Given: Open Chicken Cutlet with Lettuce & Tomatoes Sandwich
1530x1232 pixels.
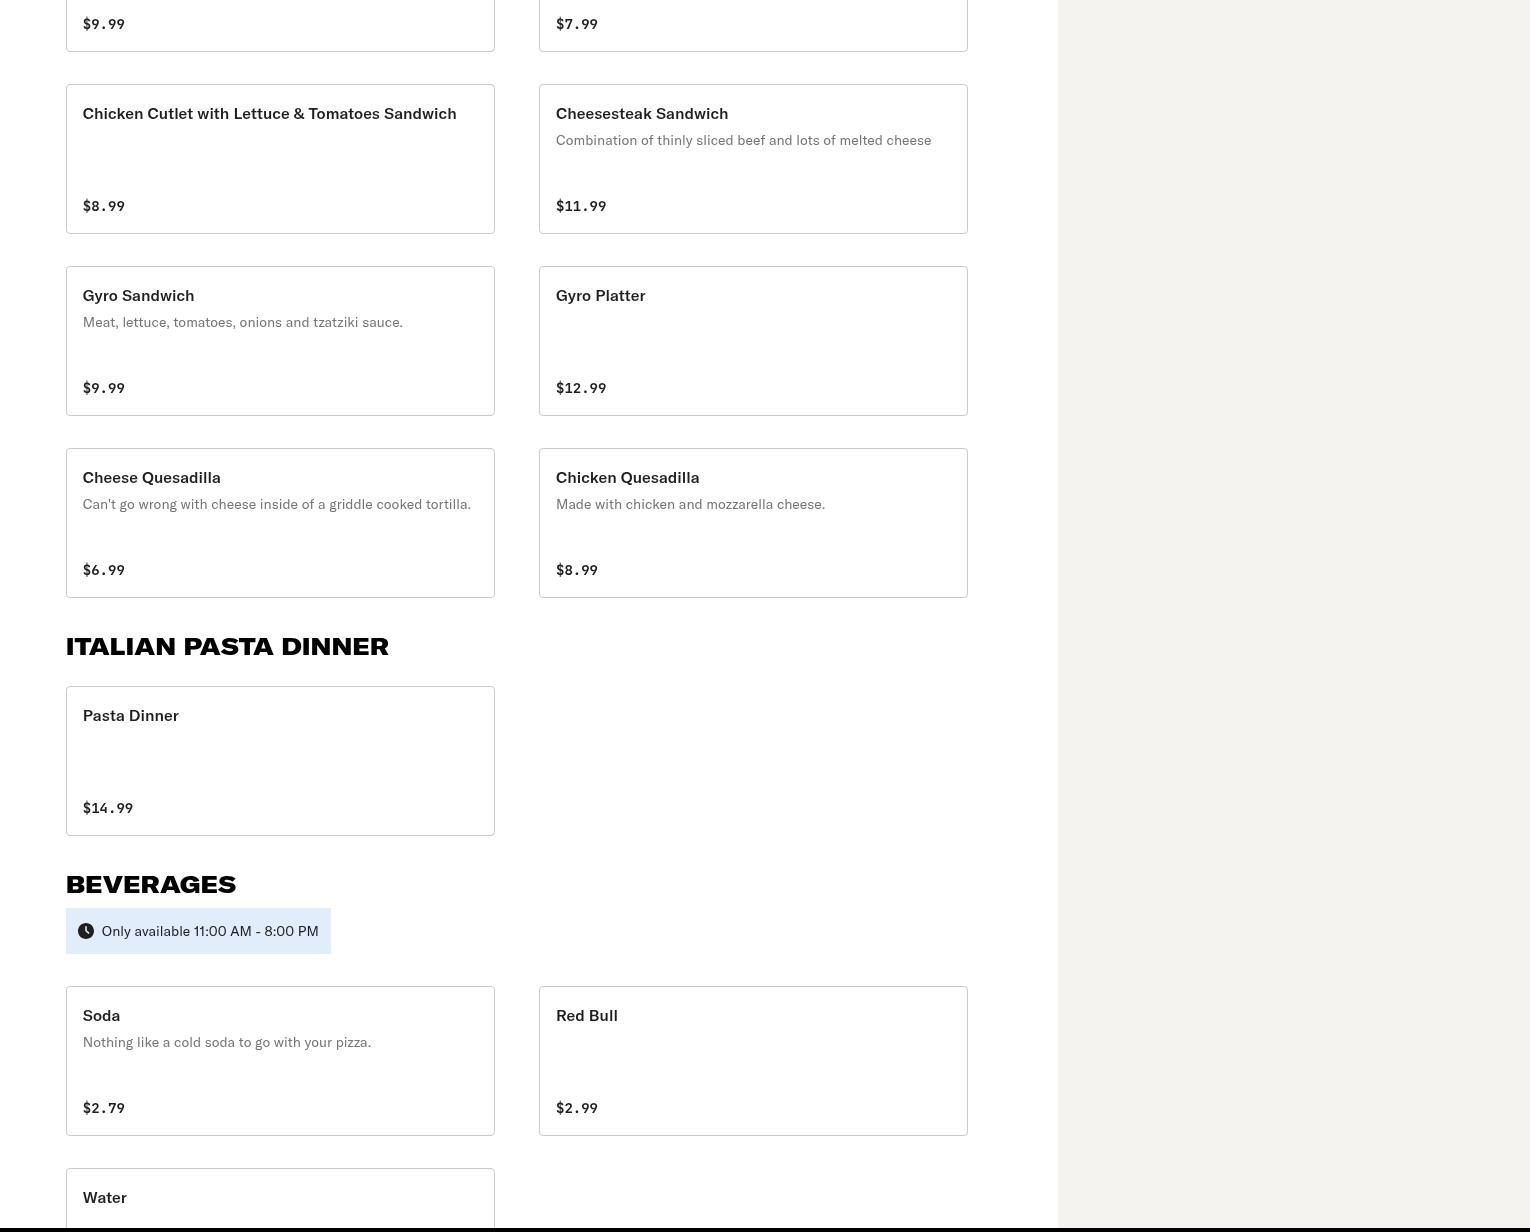Looking at the screenshot, I should point(280,159).
